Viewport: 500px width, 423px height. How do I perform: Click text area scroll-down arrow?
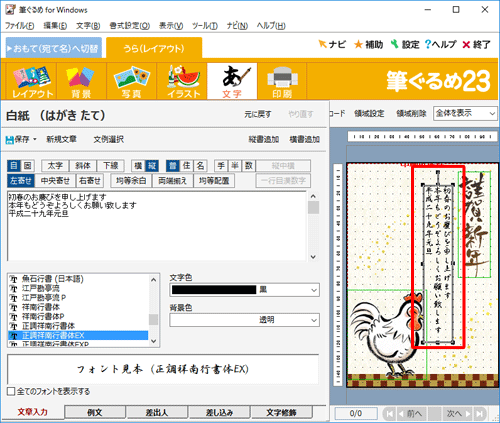(313, 257)
